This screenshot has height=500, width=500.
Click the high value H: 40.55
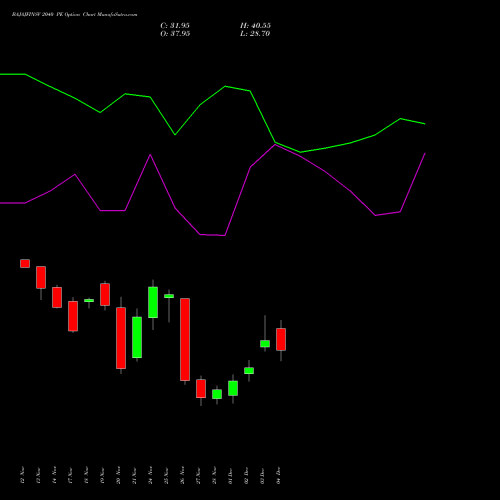point(255,26)
